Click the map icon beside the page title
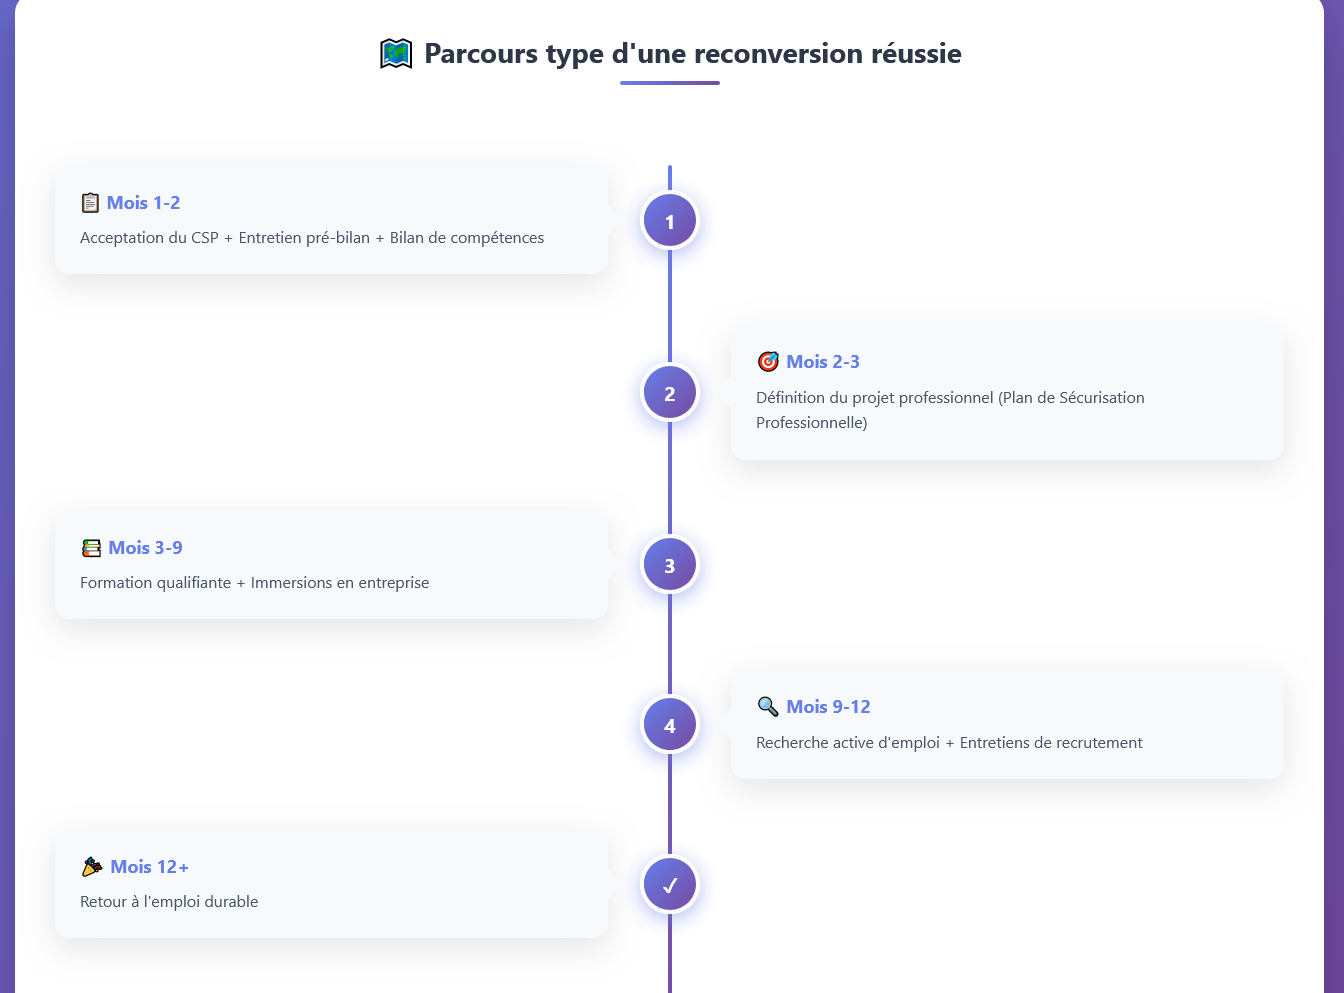The image size is (1344, 993). 396,54
